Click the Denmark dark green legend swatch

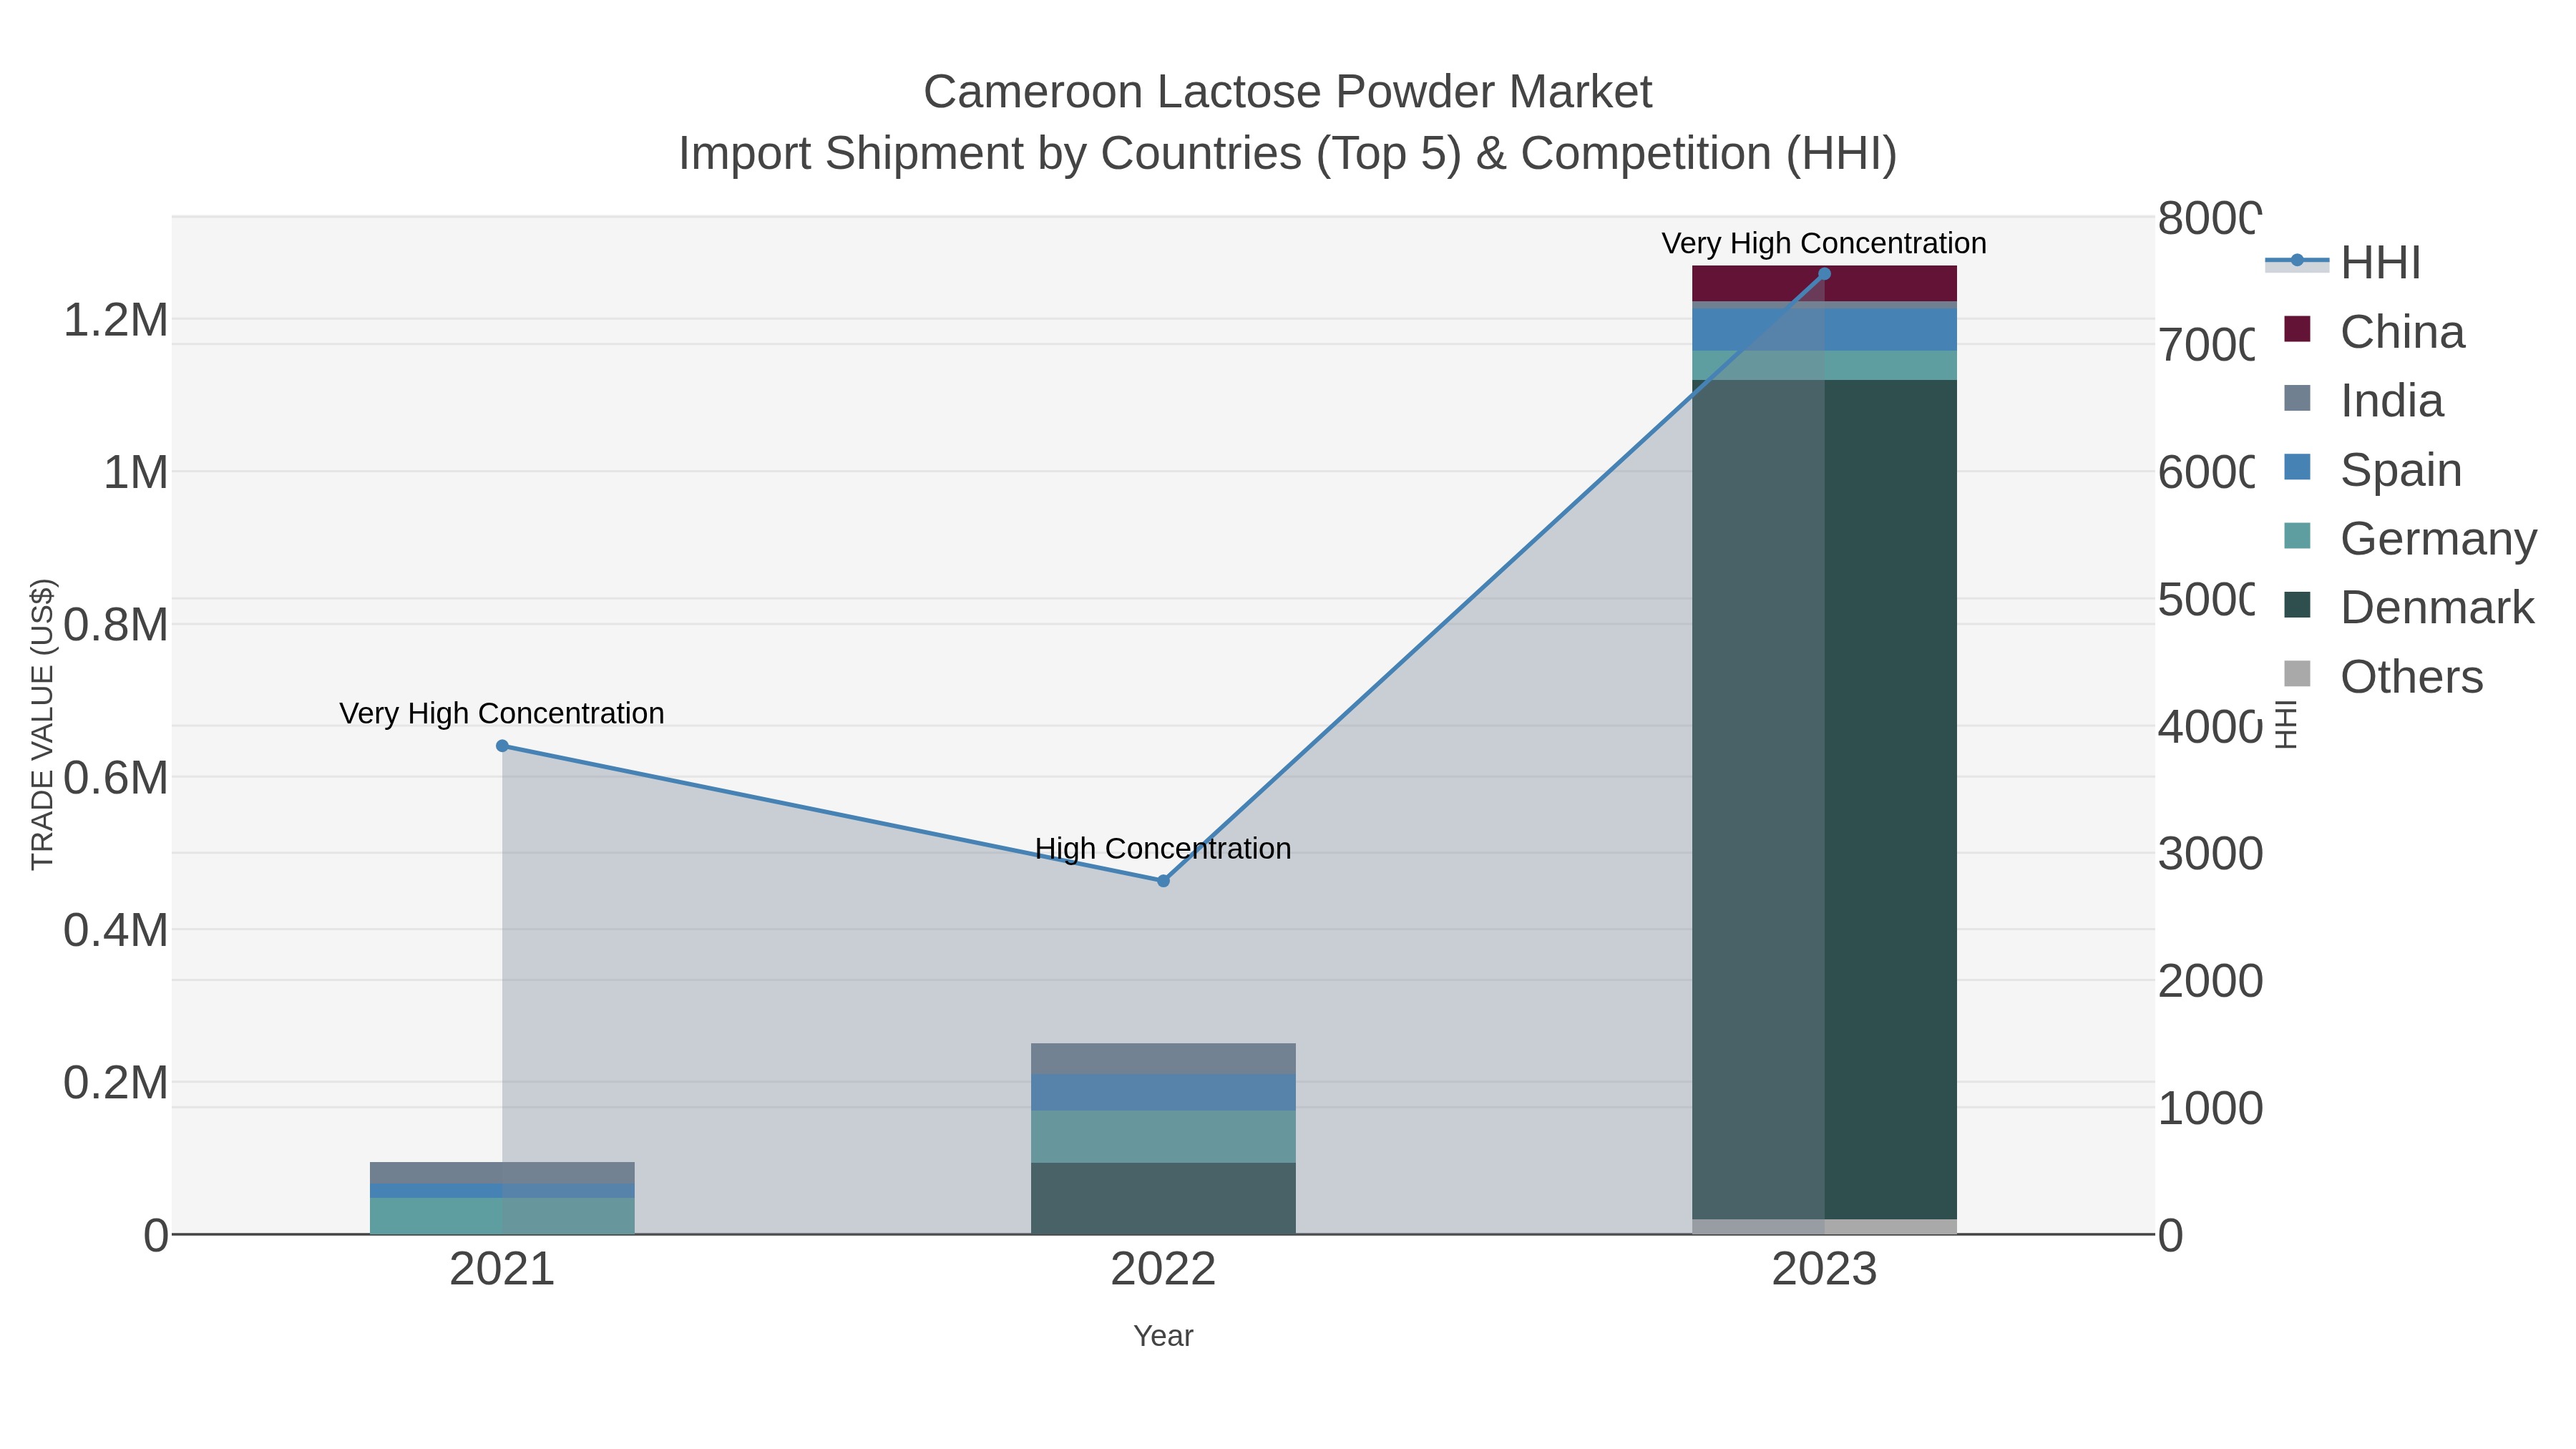coord(2298,605)
